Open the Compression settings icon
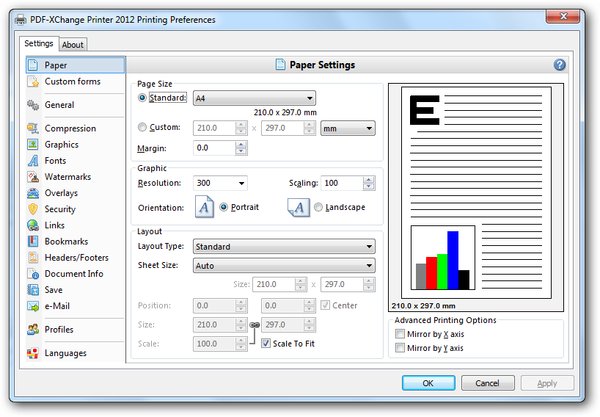Image resolution: width=600 pixels, height=417 pixels. 33,128
